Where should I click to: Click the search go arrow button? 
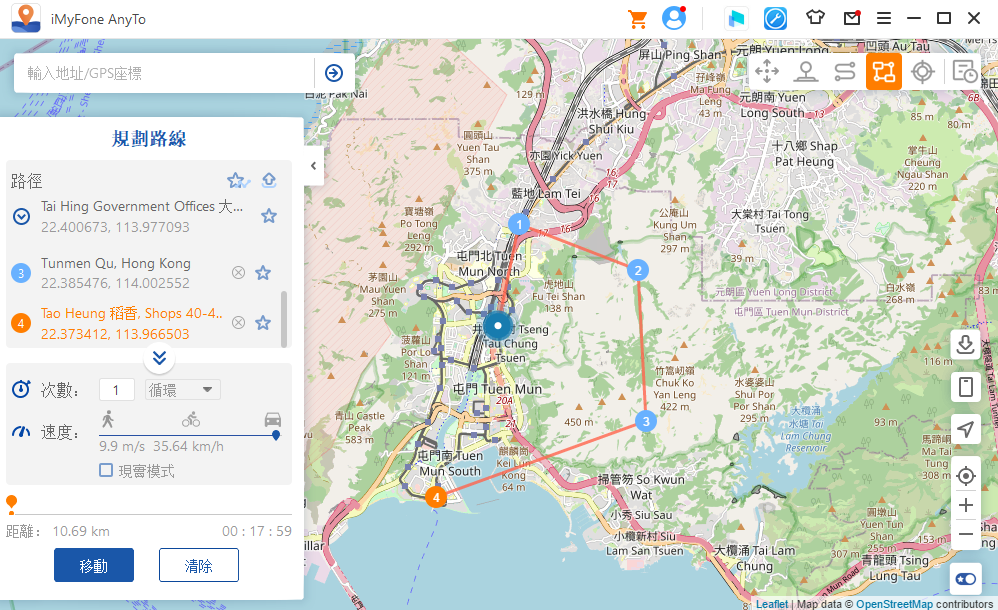[334, 73]
